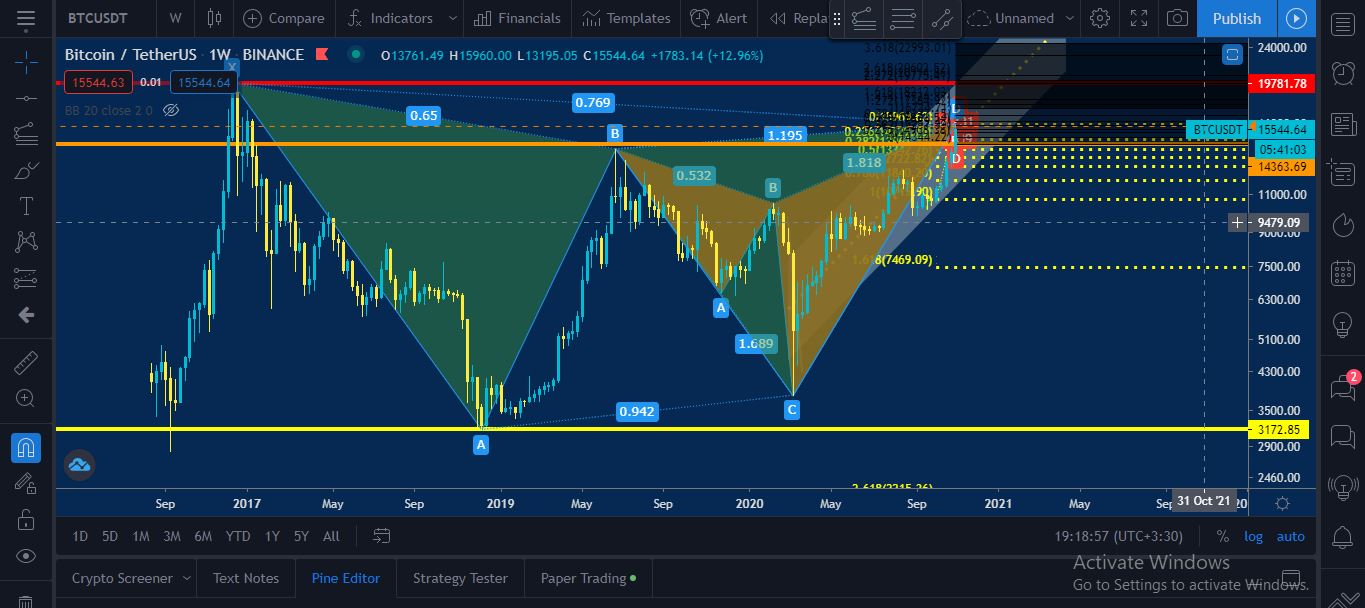Click floating toolbar pattern settings icon
Screen dimensions: 1365x608
(941, 18)
